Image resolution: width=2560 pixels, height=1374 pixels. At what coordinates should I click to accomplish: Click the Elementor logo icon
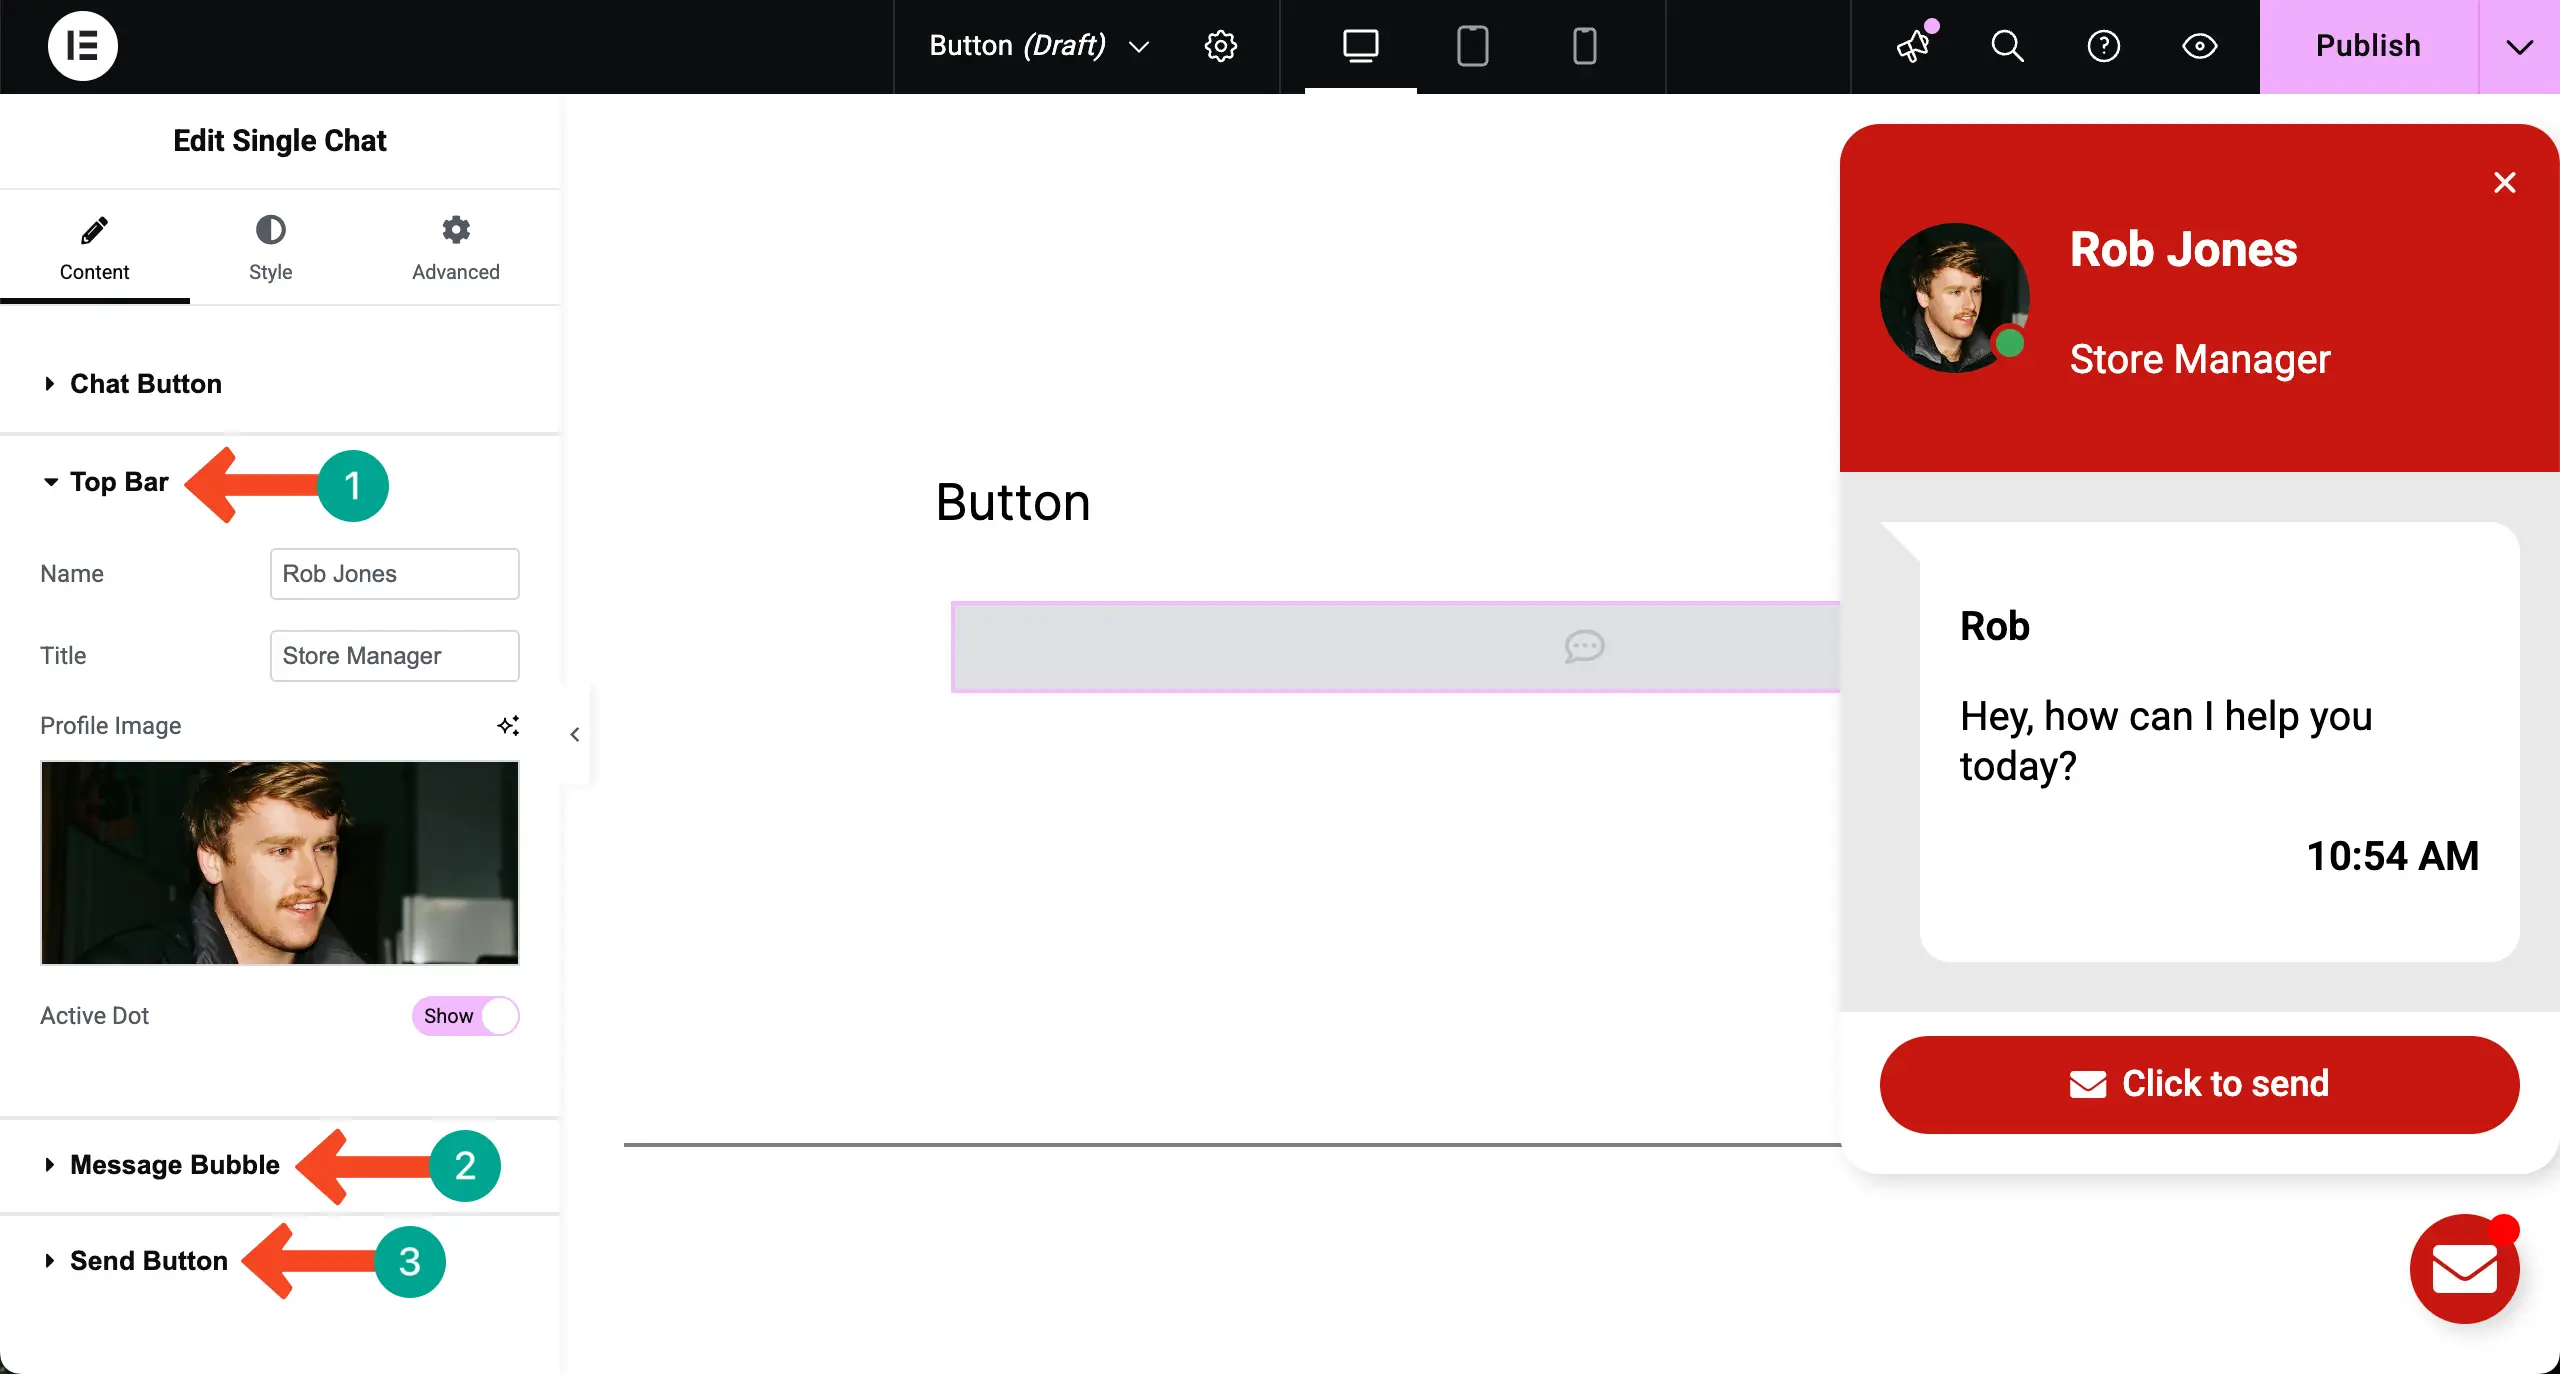pyautogui.click(x=82, y=46)
